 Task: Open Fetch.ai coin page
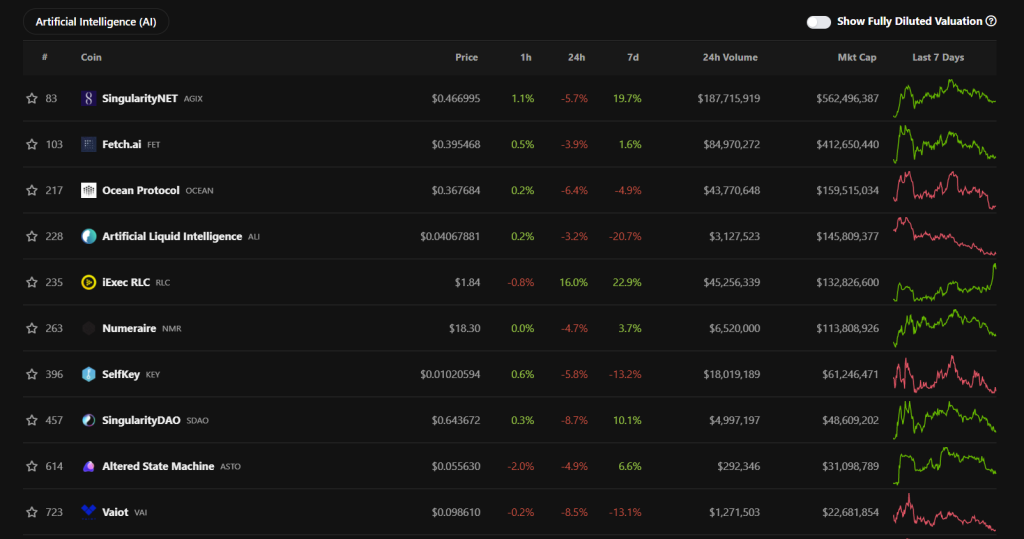tap(121, 144)
